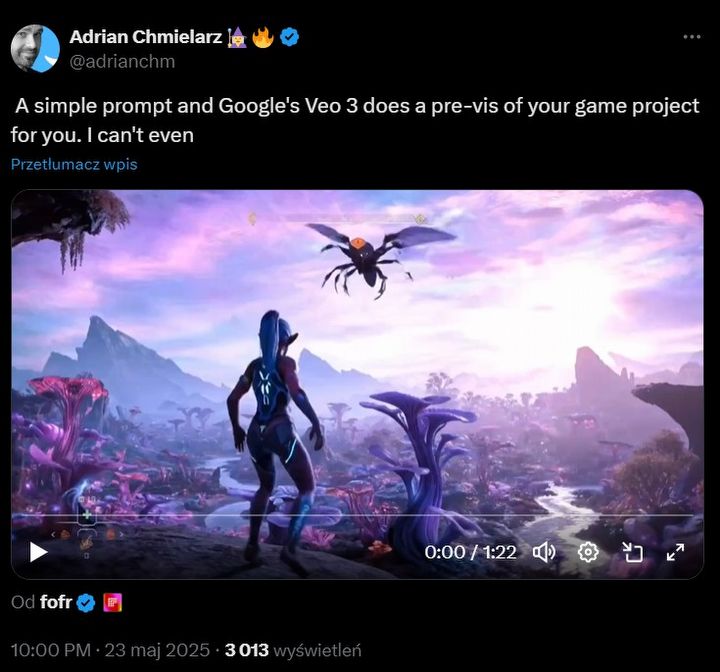Mute the video with speaker icon

[x=544, y=552]
